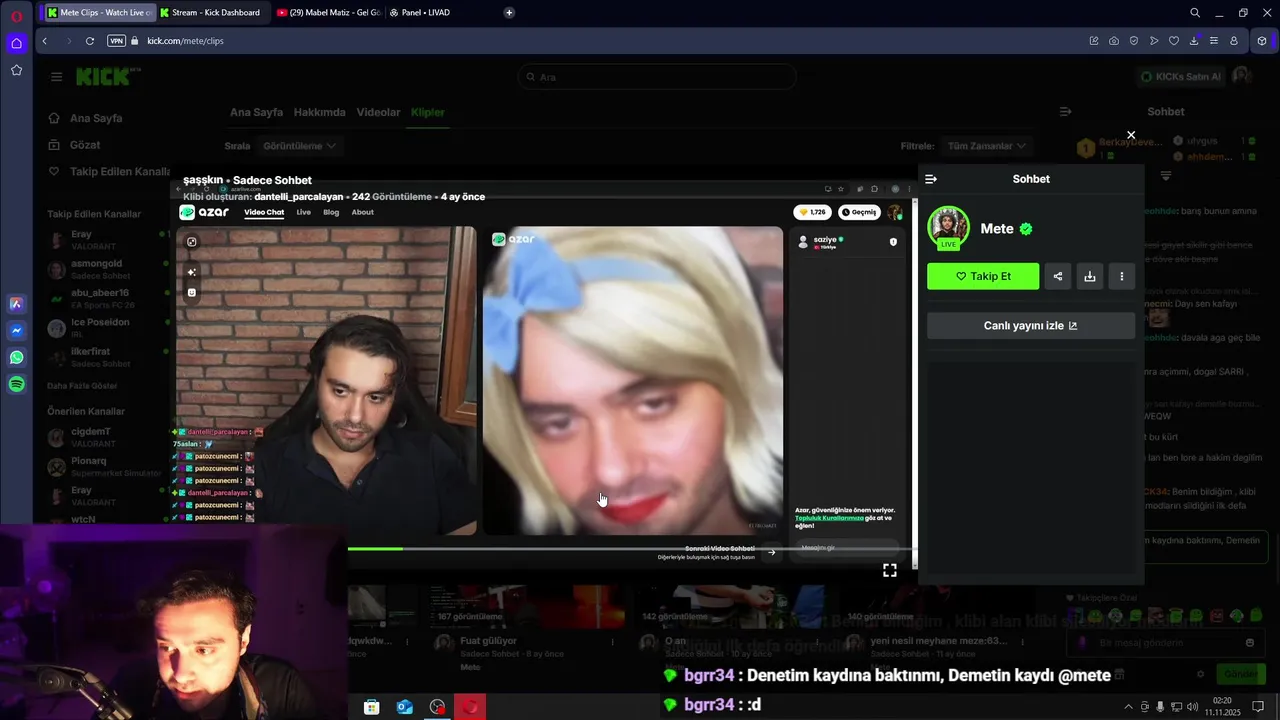Select the Mete Clips browser tab
This screenshot has height=720, width=1280.
point(99,12)
